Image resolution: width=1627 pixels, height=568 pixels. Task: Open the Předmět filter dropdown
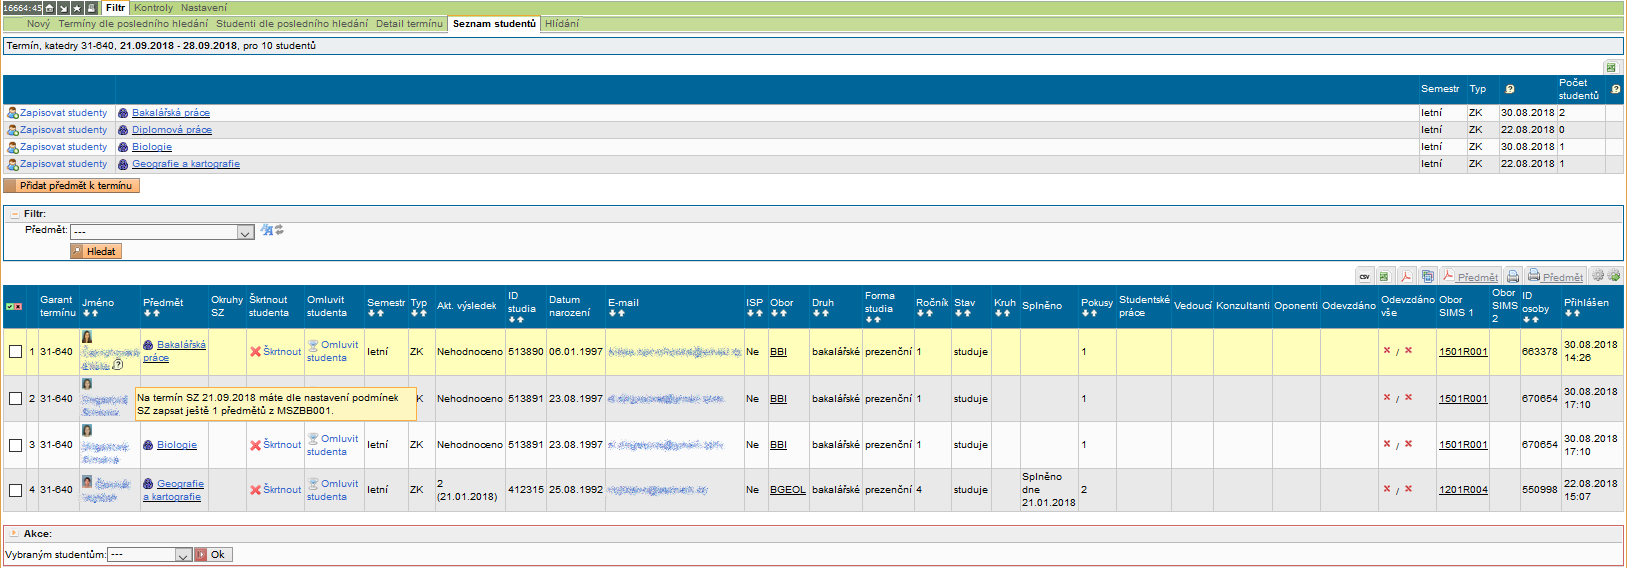point(245,232)
